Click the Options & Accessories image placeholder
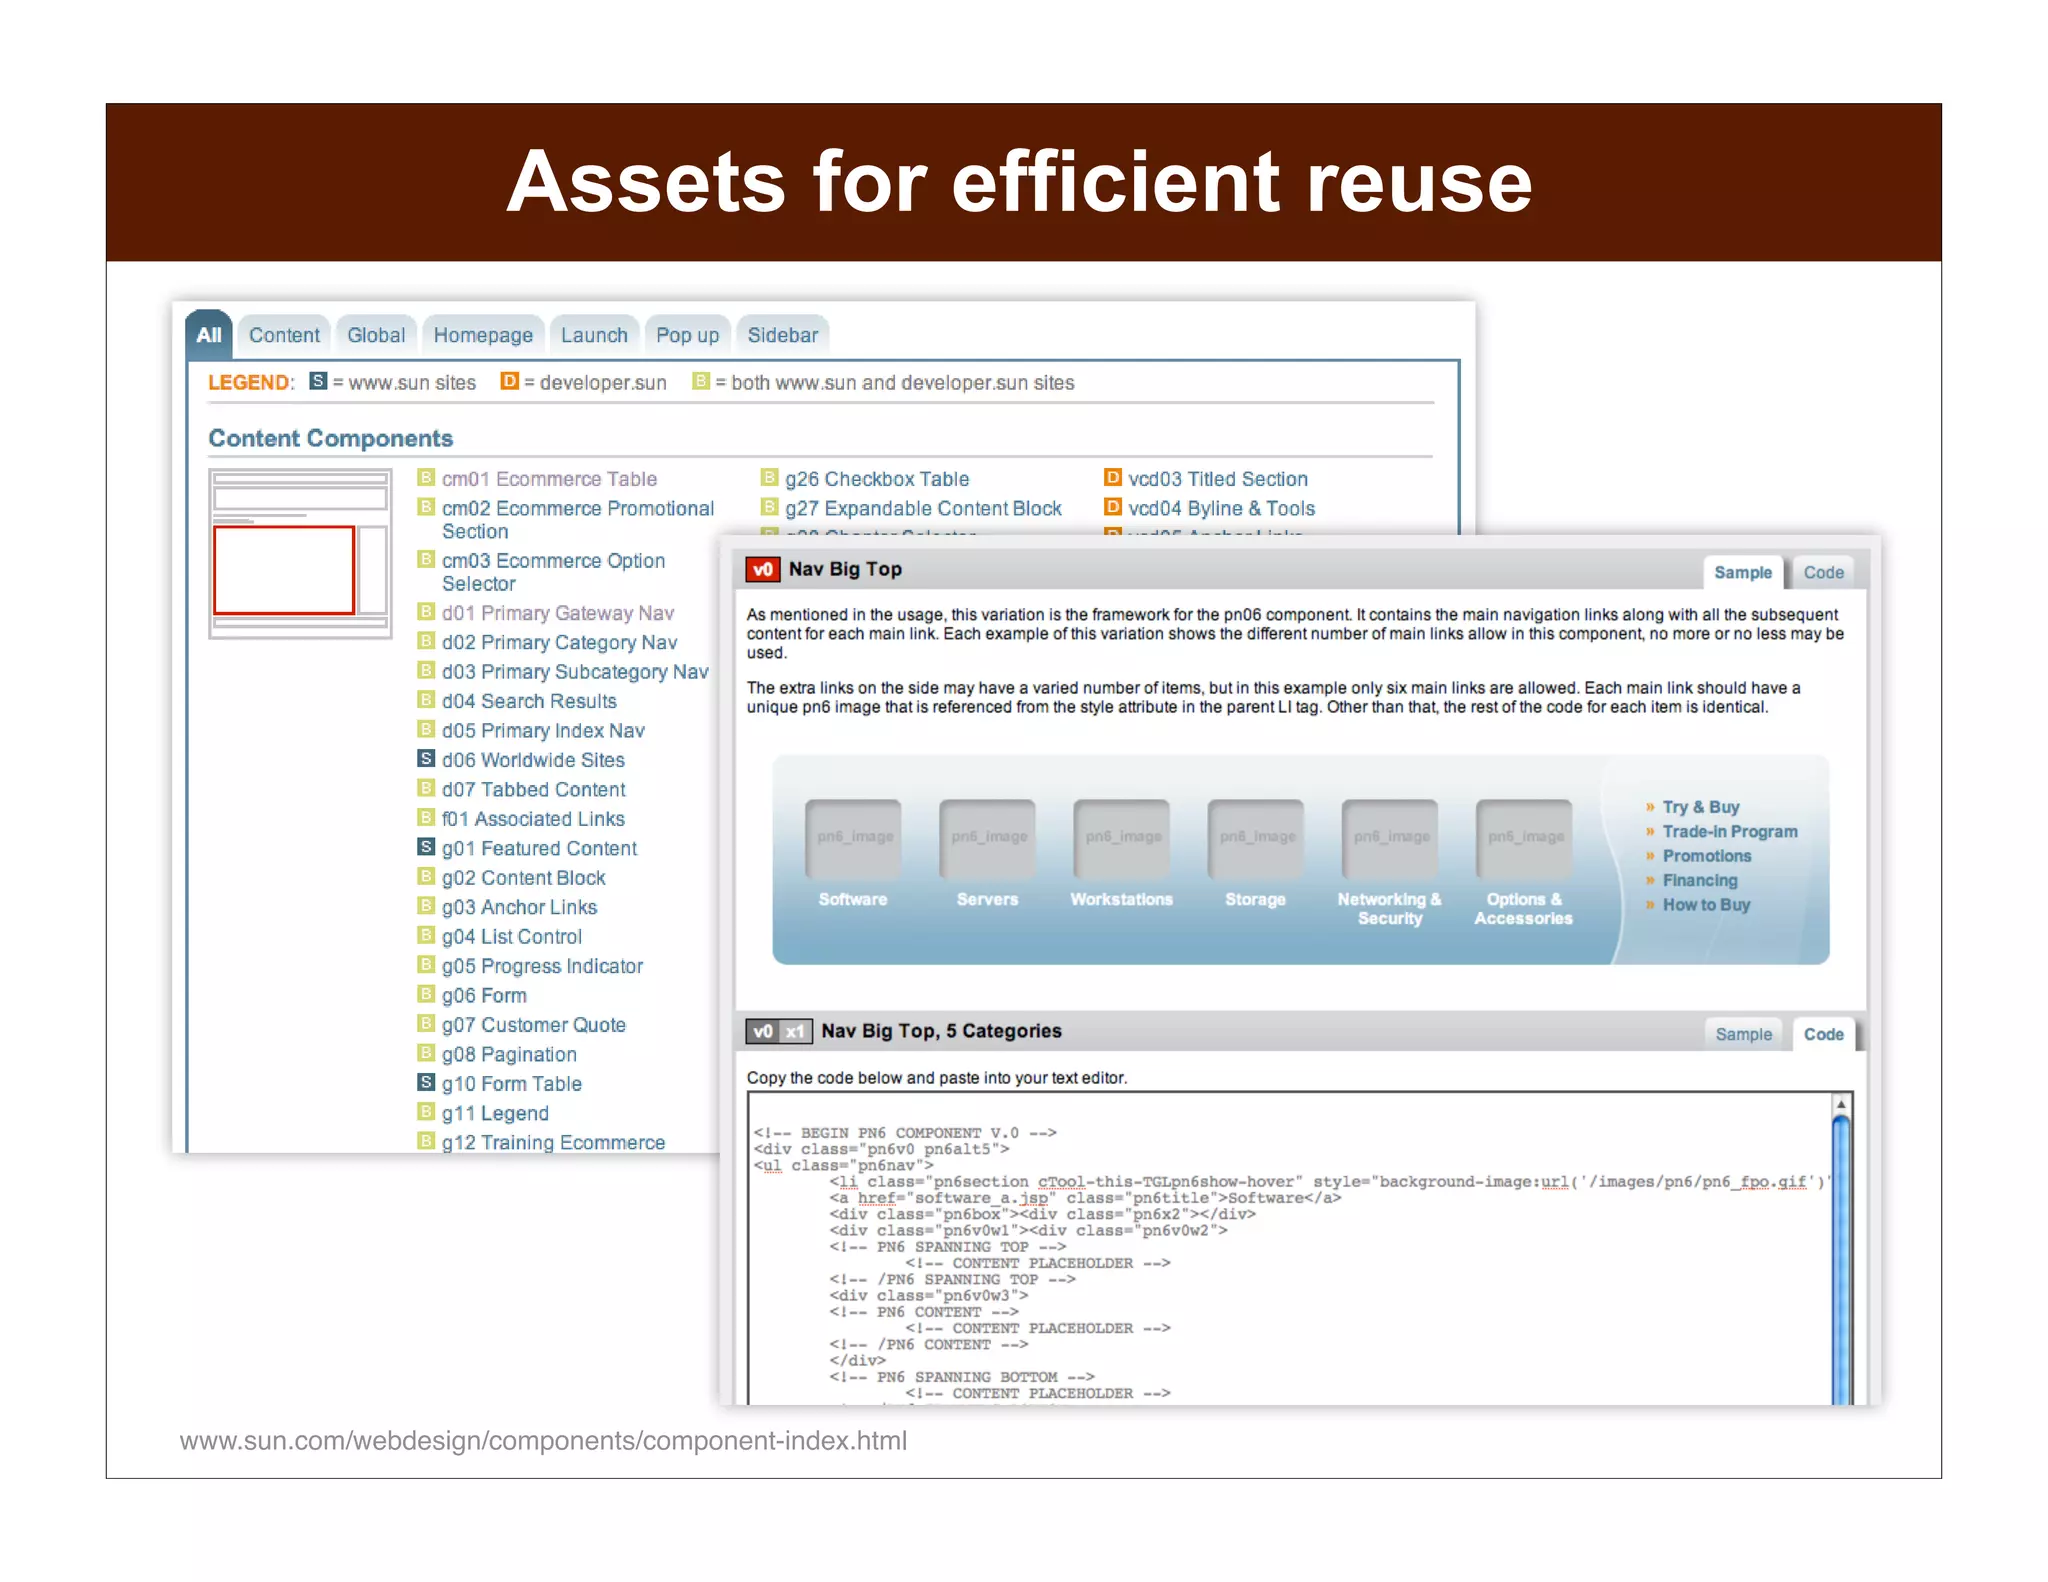The width and height of the screenshot is (2048, 1582). tap(1523, 837)
